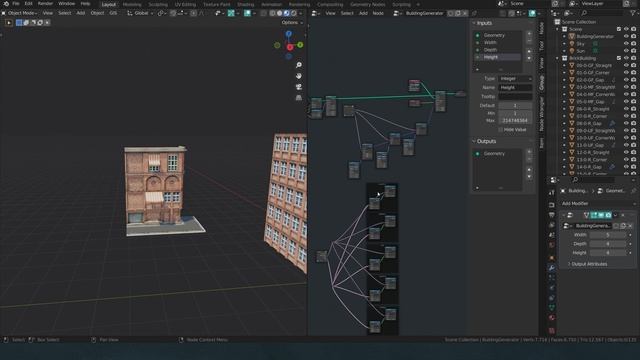The height and width of the screenshot is (360, 640).
Task: Open Node Wrangler sidebar tab
Action: [x=542, y=113]
